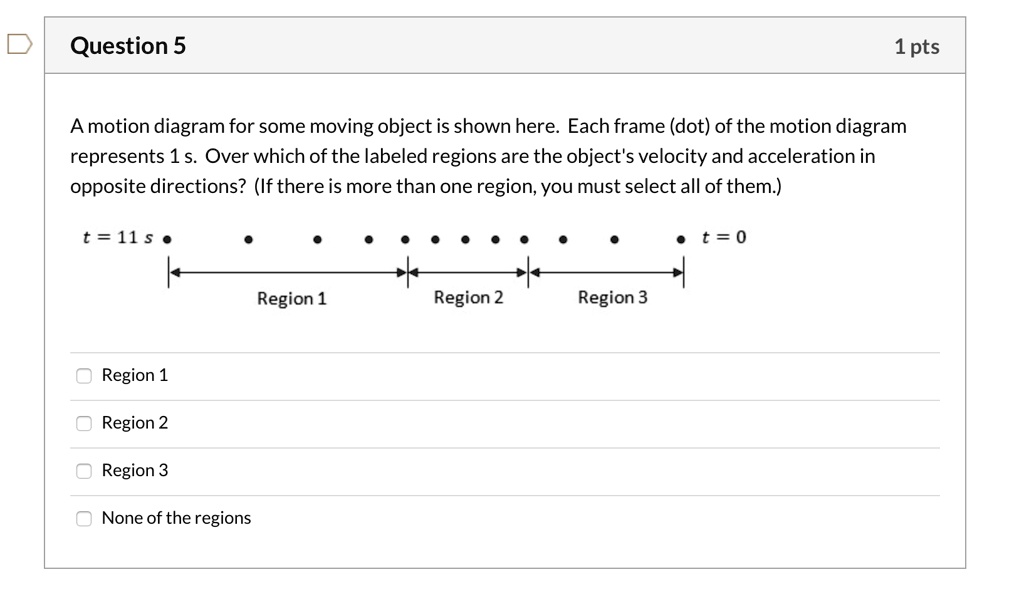Click the Region 2 measurement arrow line
The image size is (1024, 604).
pyautogui.click(x=468, y=271)
